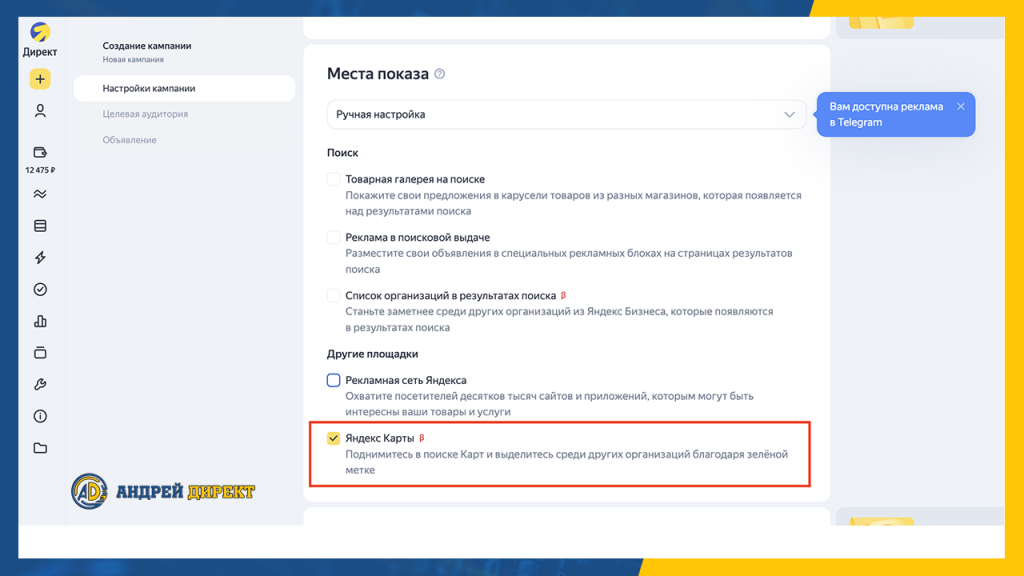Screen dimensions: 1024x576
Task: Uncheck the Яндекс Карты checkbox
Action: 333,438
